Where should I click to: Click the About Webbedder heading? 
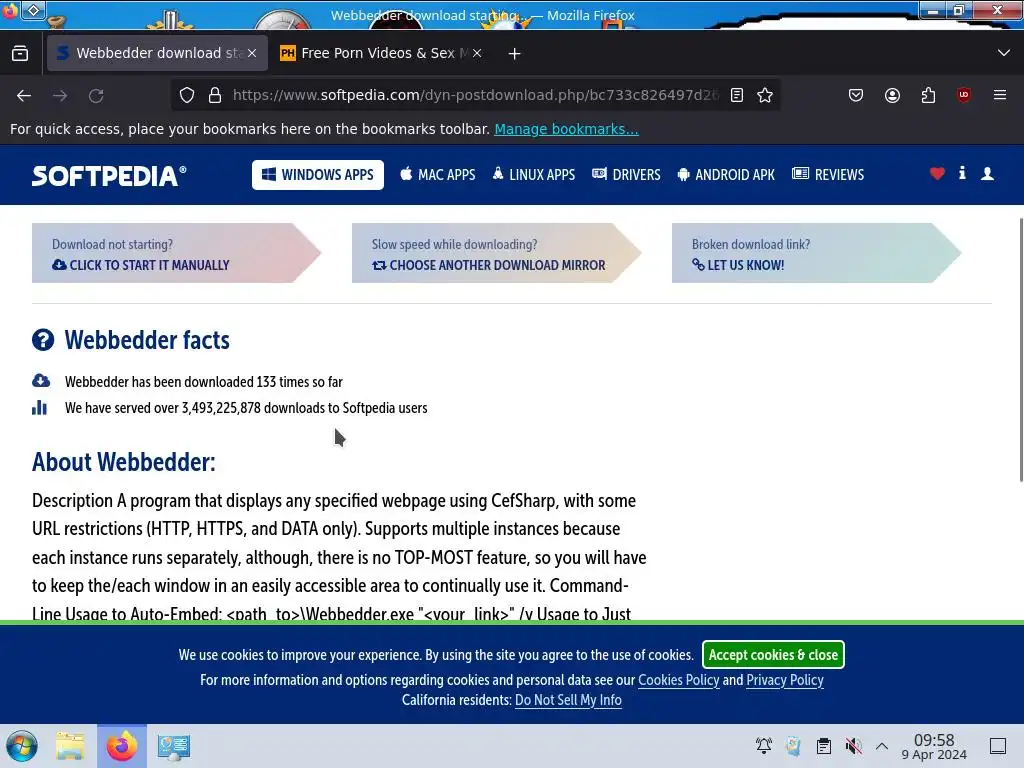click(x=123, y=462)
